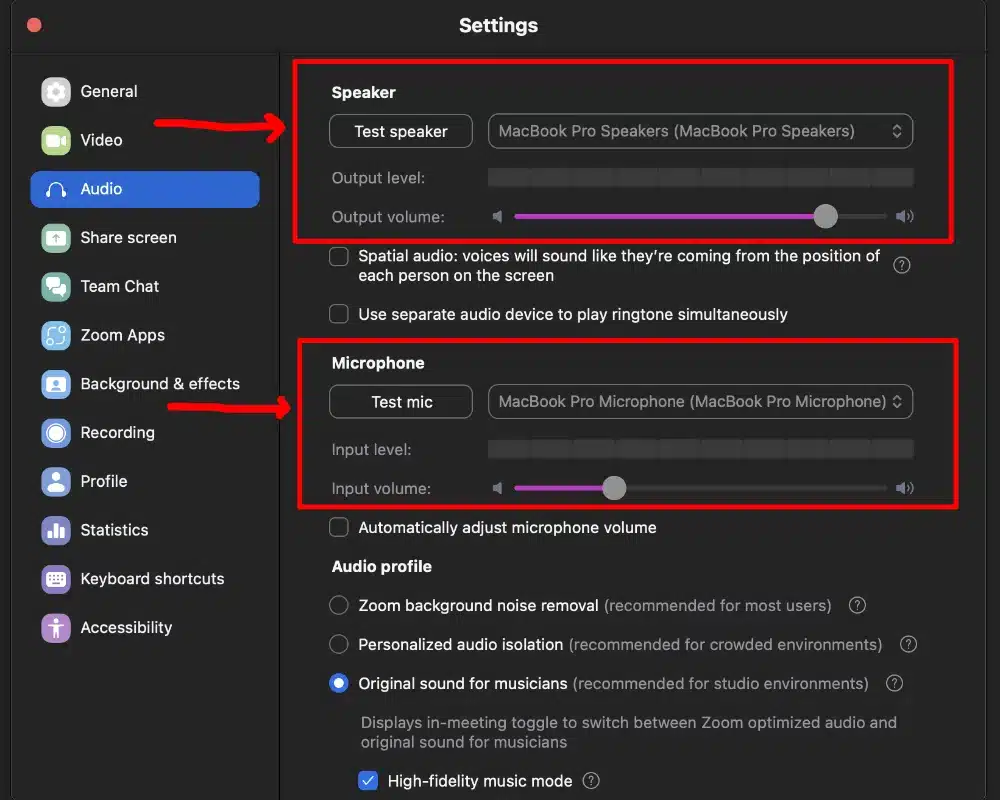The image size is (1000, 800).
Task: Enable Spatial audio checkbox
Action: coord(339,256)
